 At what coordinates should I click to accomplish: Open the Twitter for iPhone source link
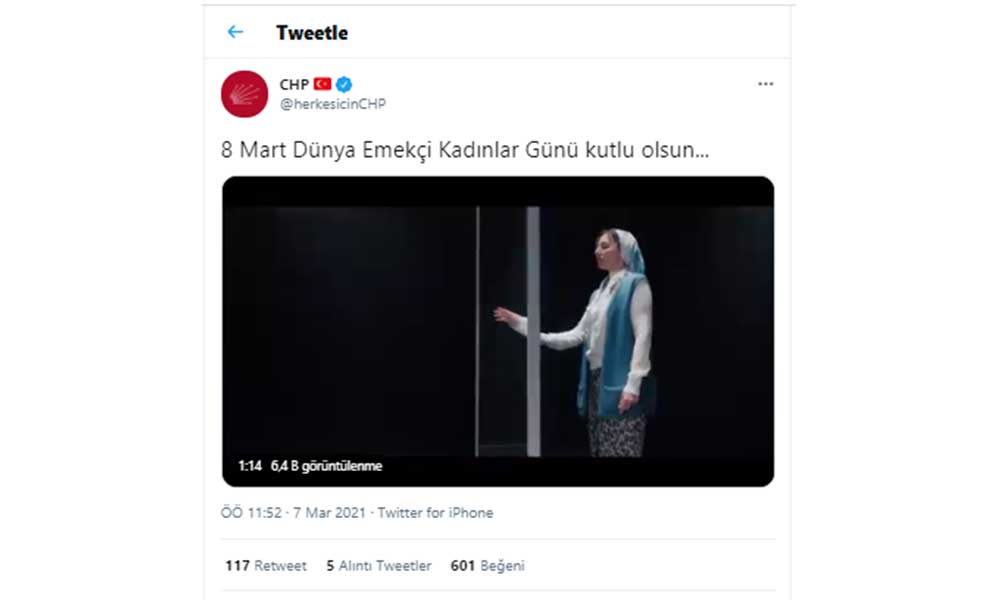436,513
